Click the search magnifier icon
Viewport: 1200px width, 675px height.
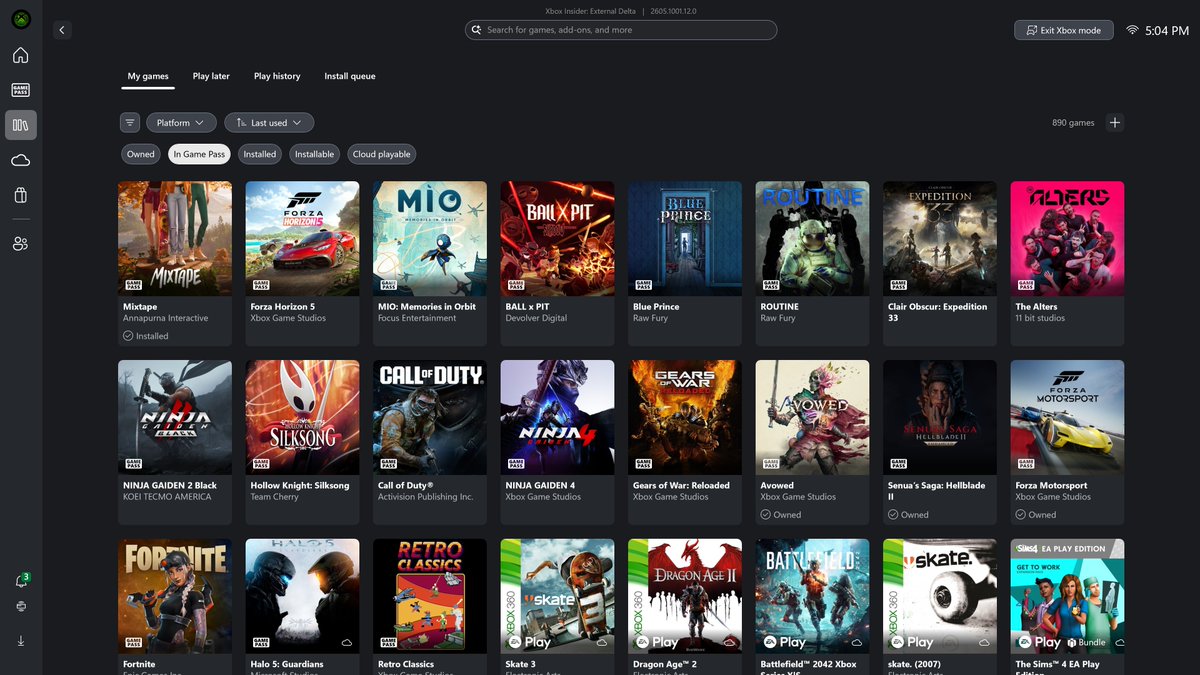tap(477, 30)
